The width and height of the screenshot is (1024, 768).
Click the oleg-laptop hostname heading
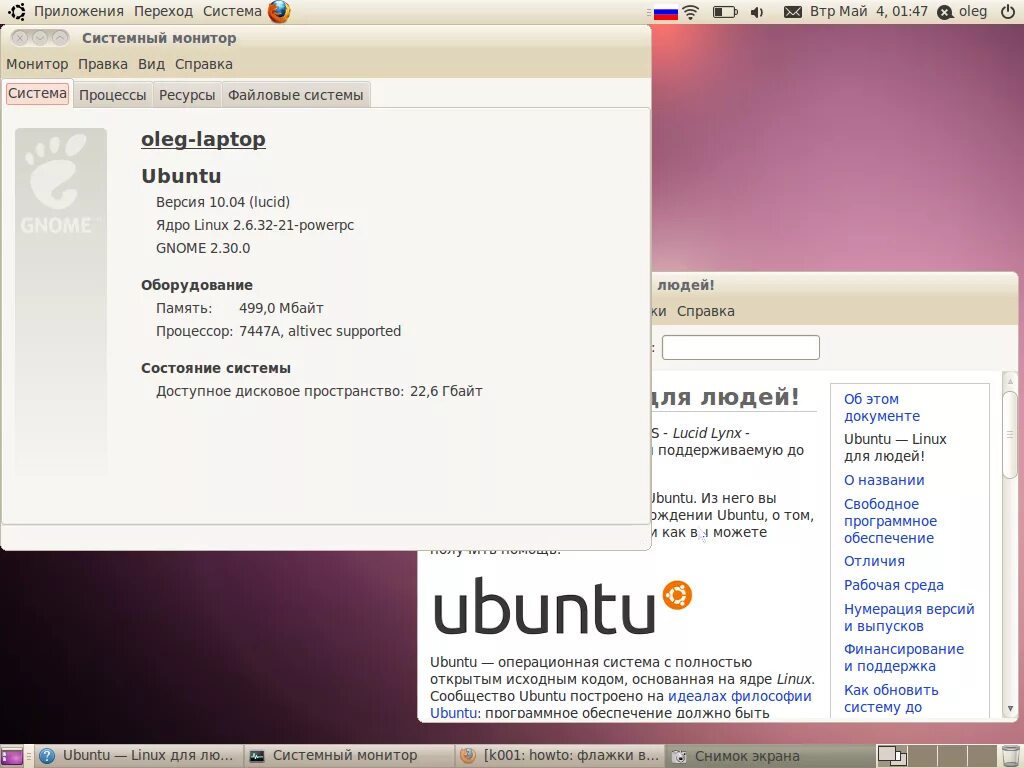click(203, 139)
